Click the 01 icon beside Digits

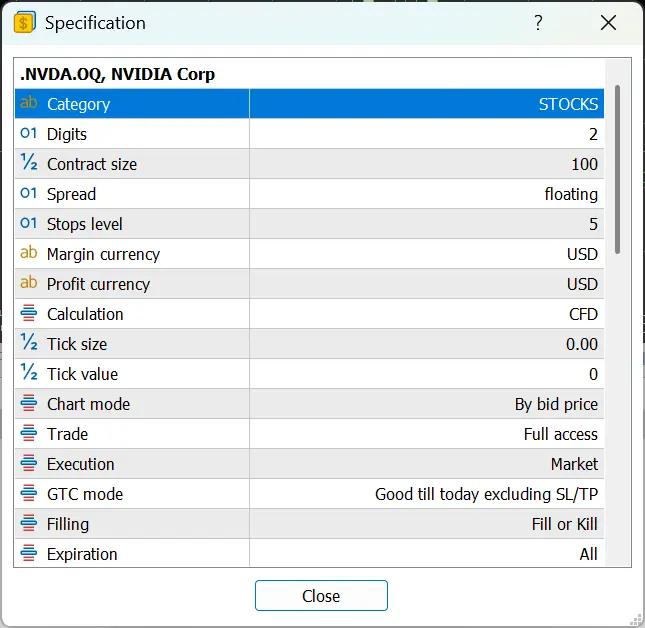(x=28, y=133)
